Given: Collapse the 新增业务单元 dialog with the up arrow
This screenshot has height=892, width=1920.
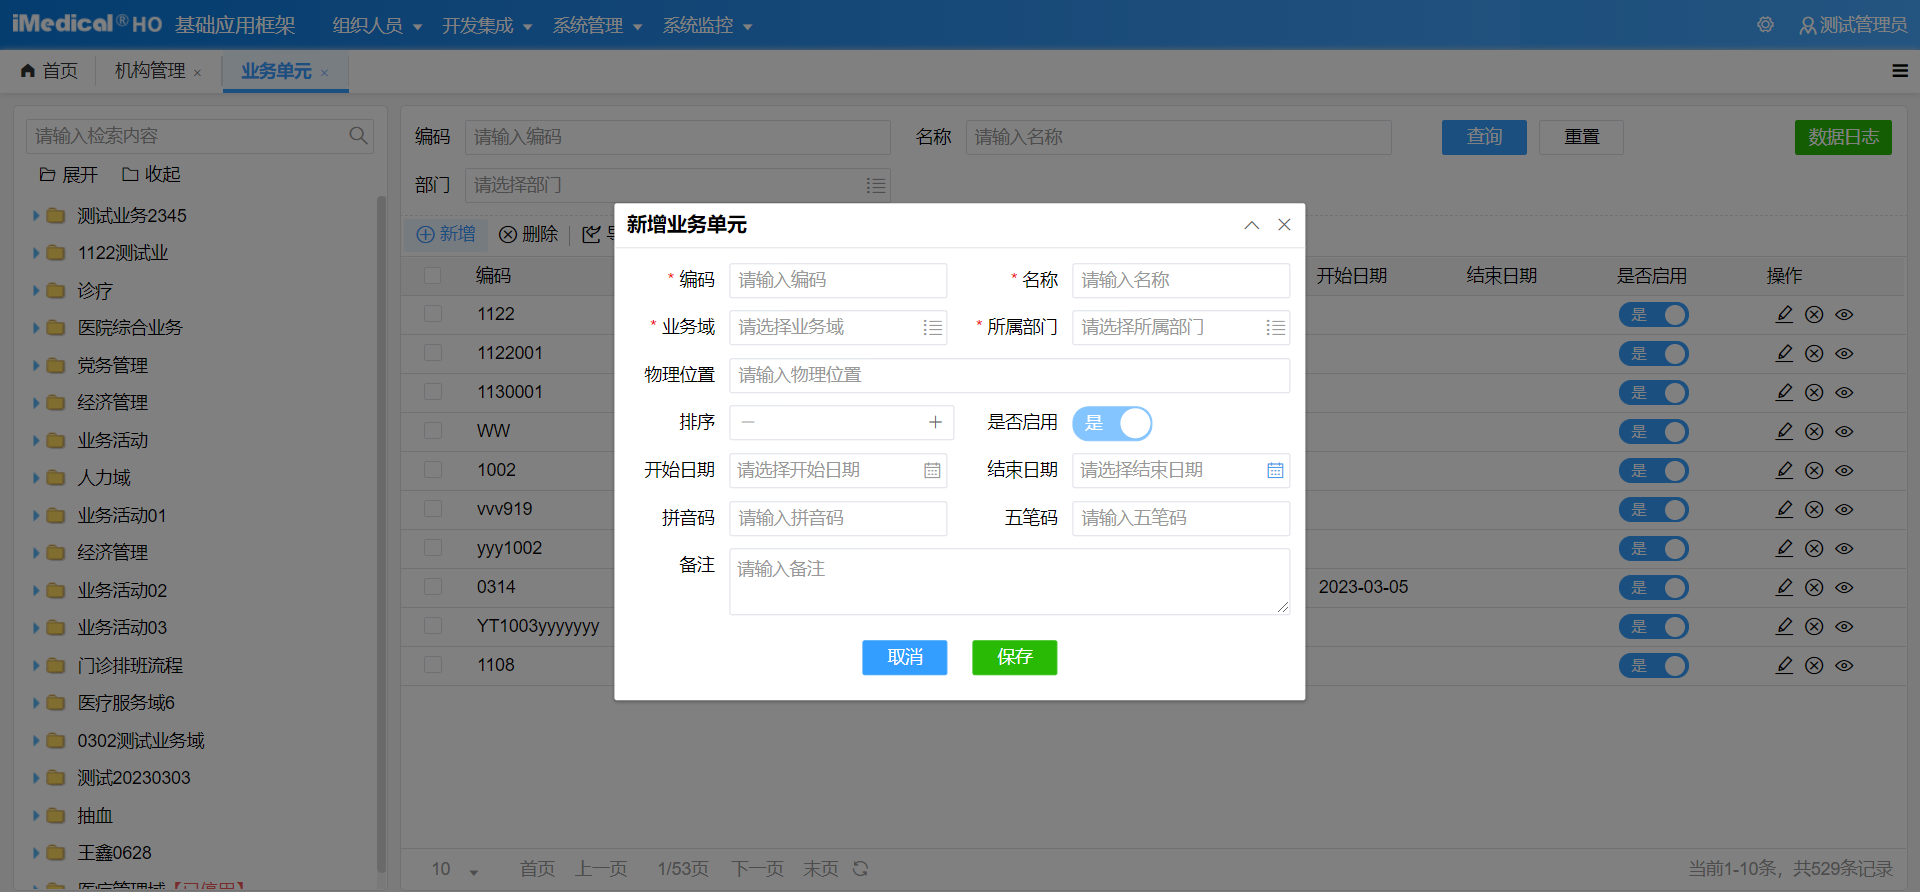Looking at the screenshot, I should 1251,226.
